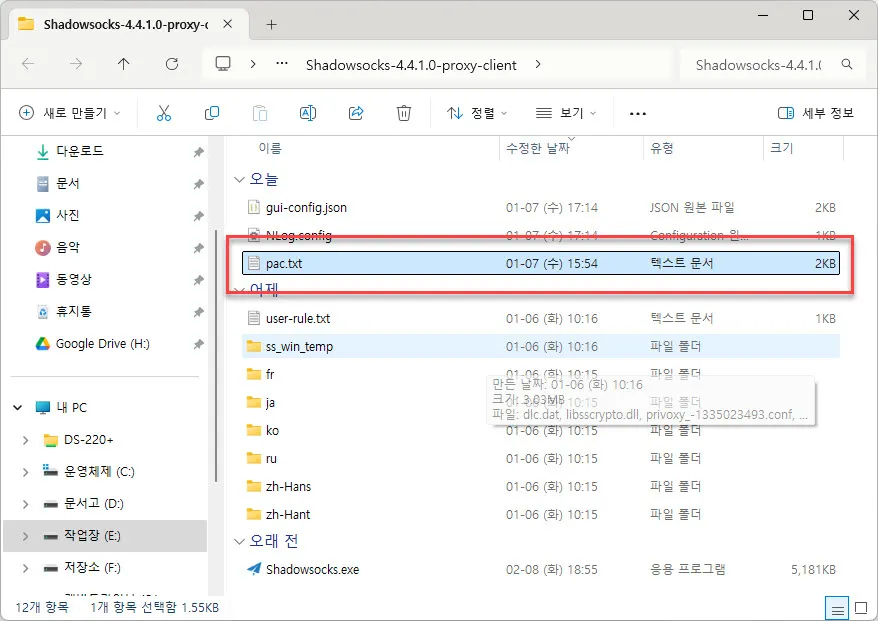Screen dimensions: 878x621
Task: Click chevron after Shadowsocks-4.4.1.0-proxy-client breadcrumb
Action: 538,64
